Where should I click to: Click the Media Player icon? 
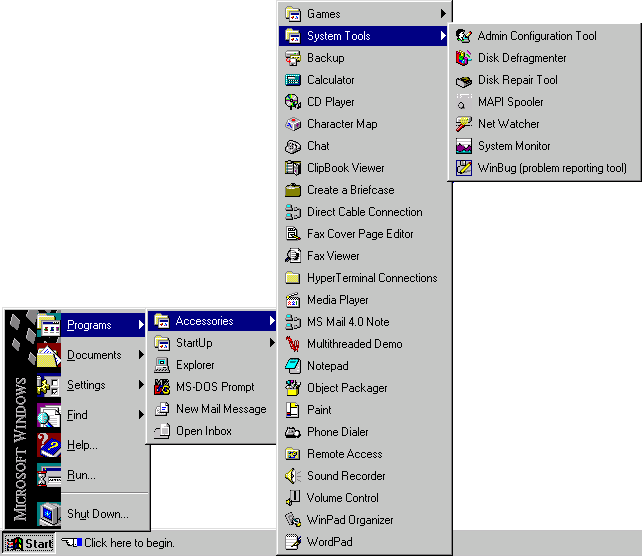point(293,300)
